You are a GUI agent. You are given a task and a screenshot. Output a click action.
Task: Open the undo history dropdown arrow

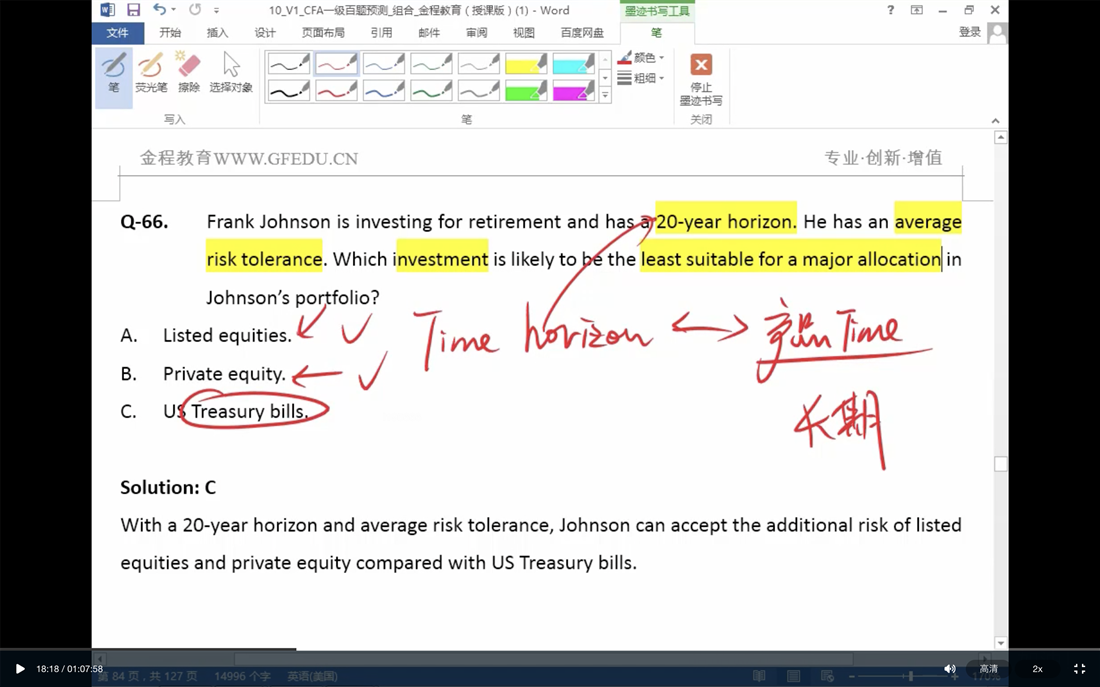pyautogui.click(x=173, y=10)
